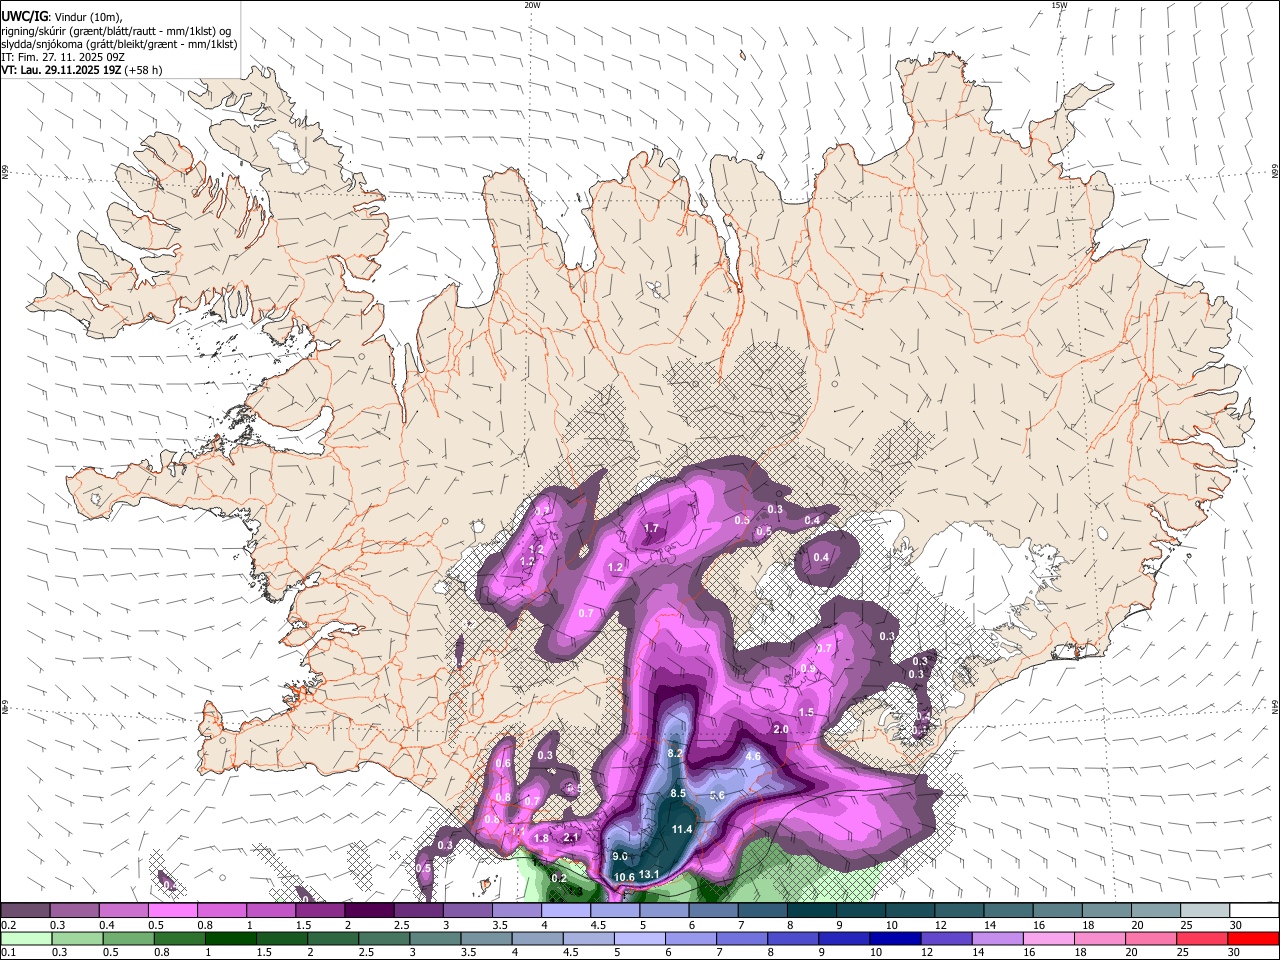
Task: Select the red swatch after 30 in bottom legend
Action: click(x=1253, y=938)
